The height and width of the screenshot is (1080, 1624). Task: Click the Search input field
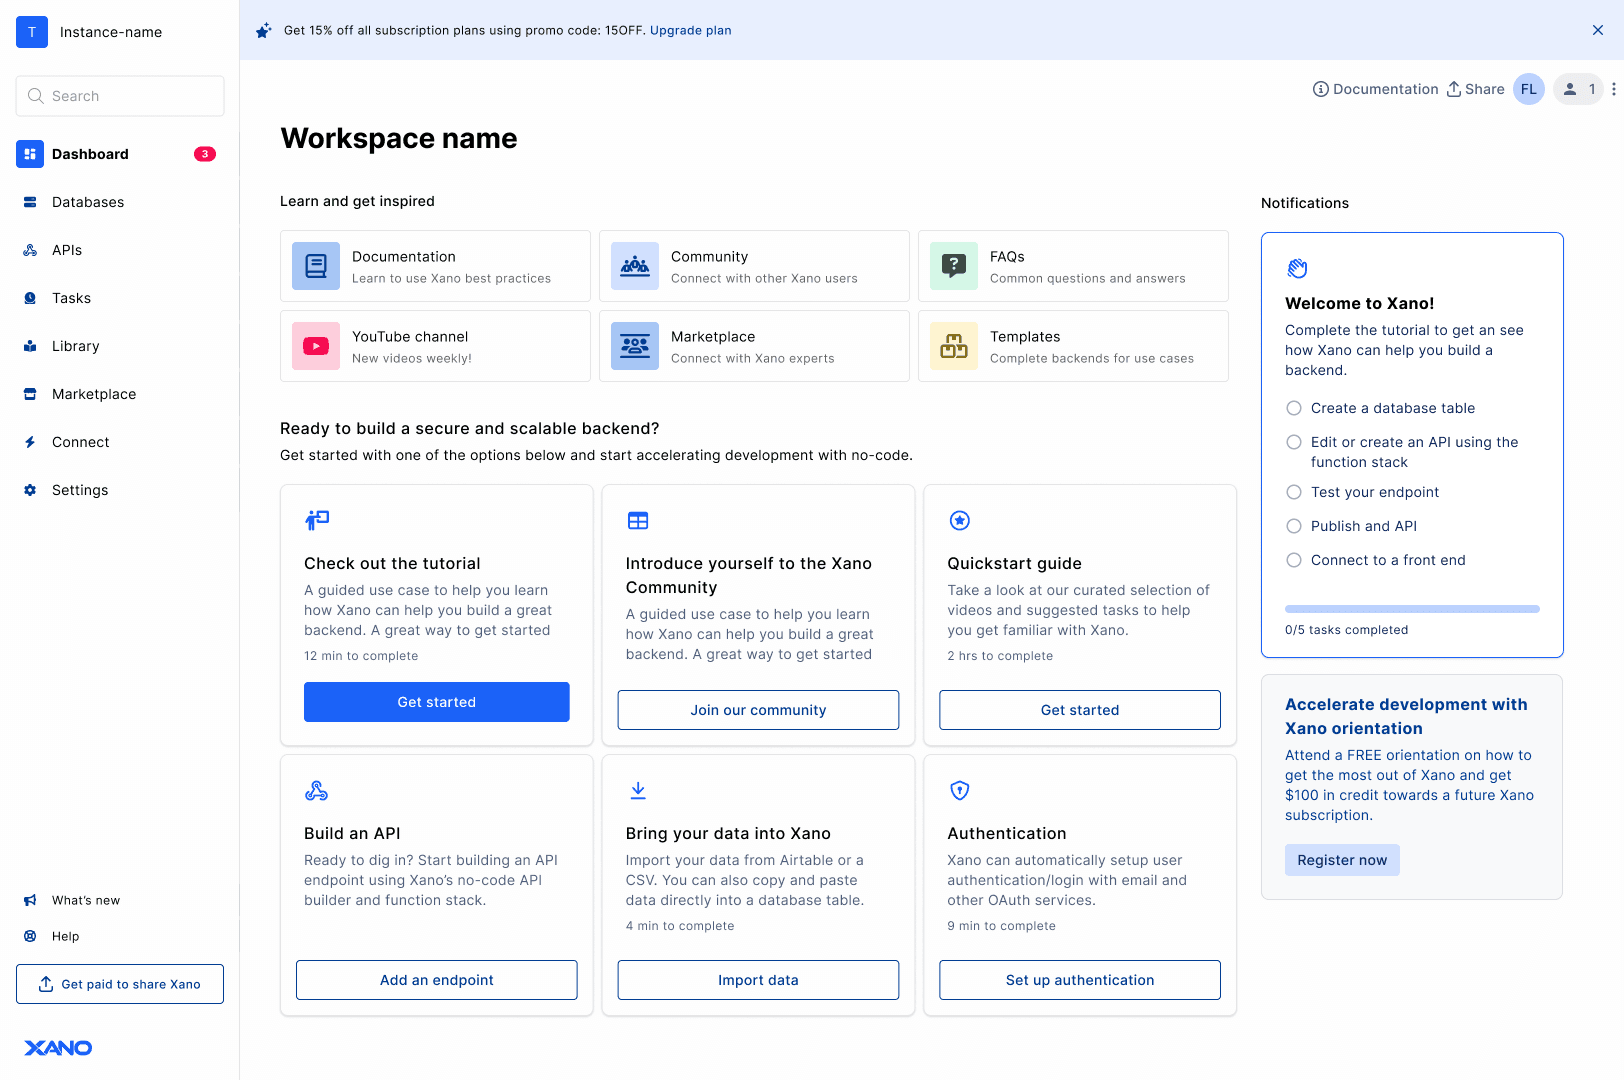pos(120,96)
